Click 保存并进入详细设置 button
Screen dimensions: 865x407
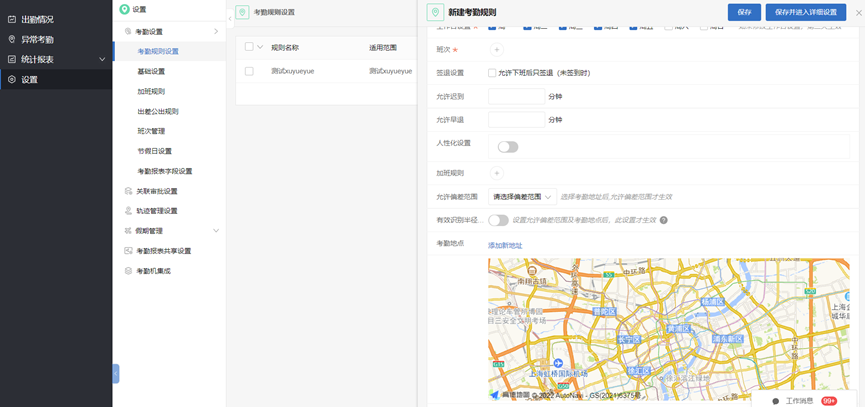[805, 12]
